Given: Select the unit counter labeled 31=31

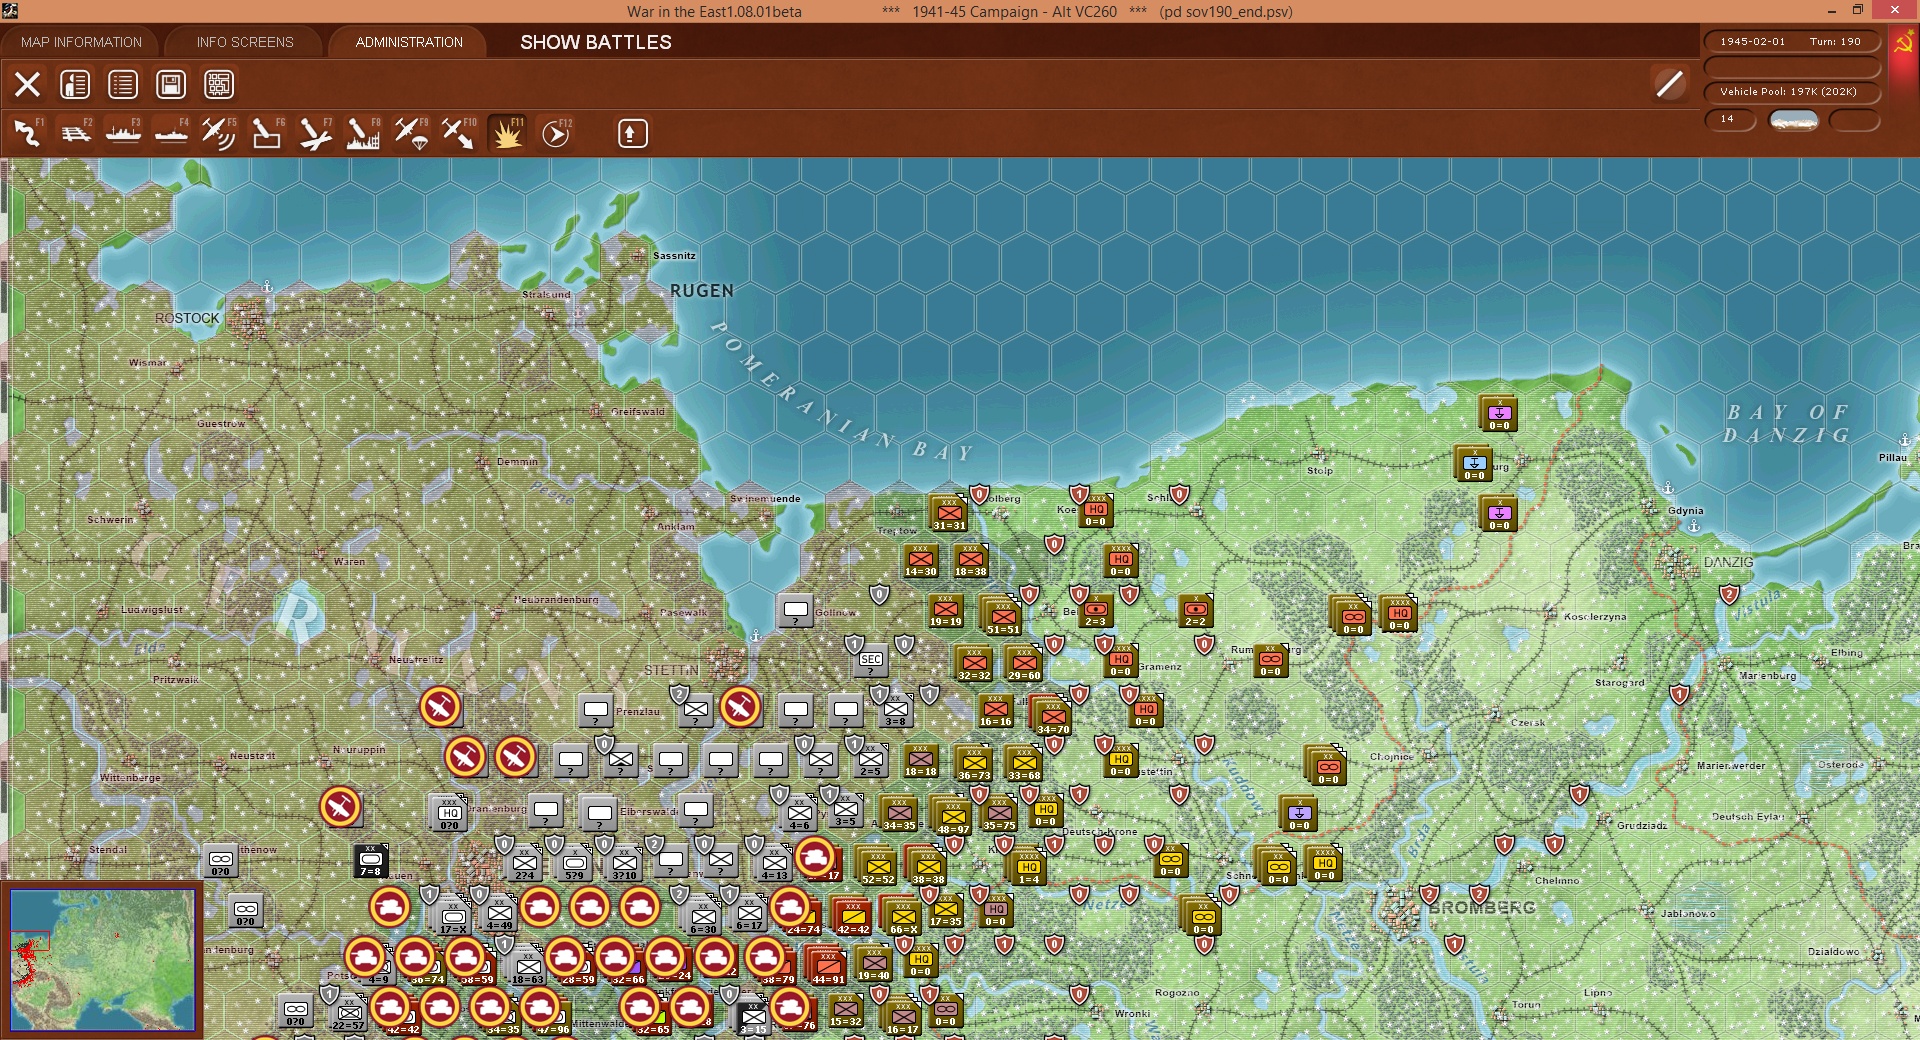Looking at the screenshot, I should click(949, 514).
